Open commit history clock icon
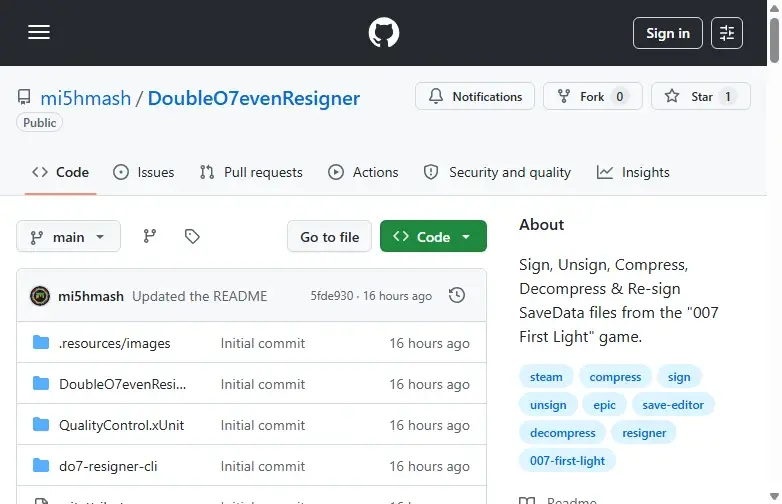This screenshot has height=504, width=782. (x=457, y=295)
